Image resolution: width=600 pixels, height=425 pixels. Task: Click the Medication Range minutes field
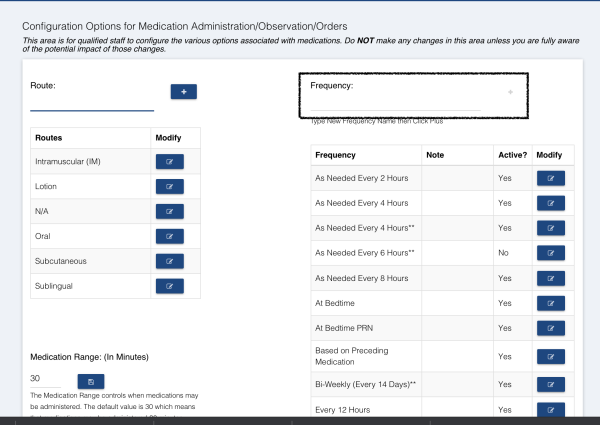(x=45, y=380)
